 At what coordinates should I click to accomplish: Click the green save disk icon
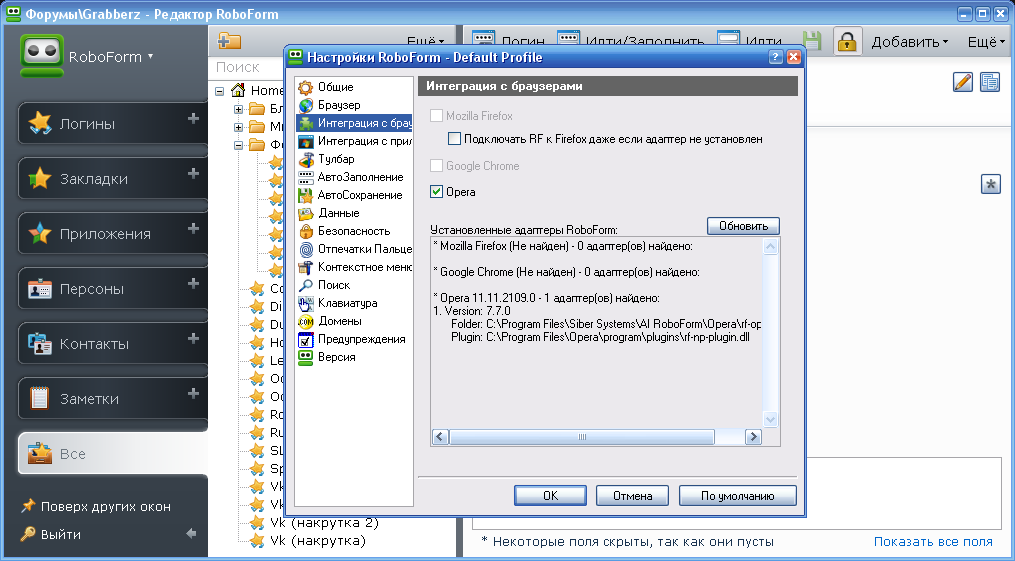tap(812, 41)
